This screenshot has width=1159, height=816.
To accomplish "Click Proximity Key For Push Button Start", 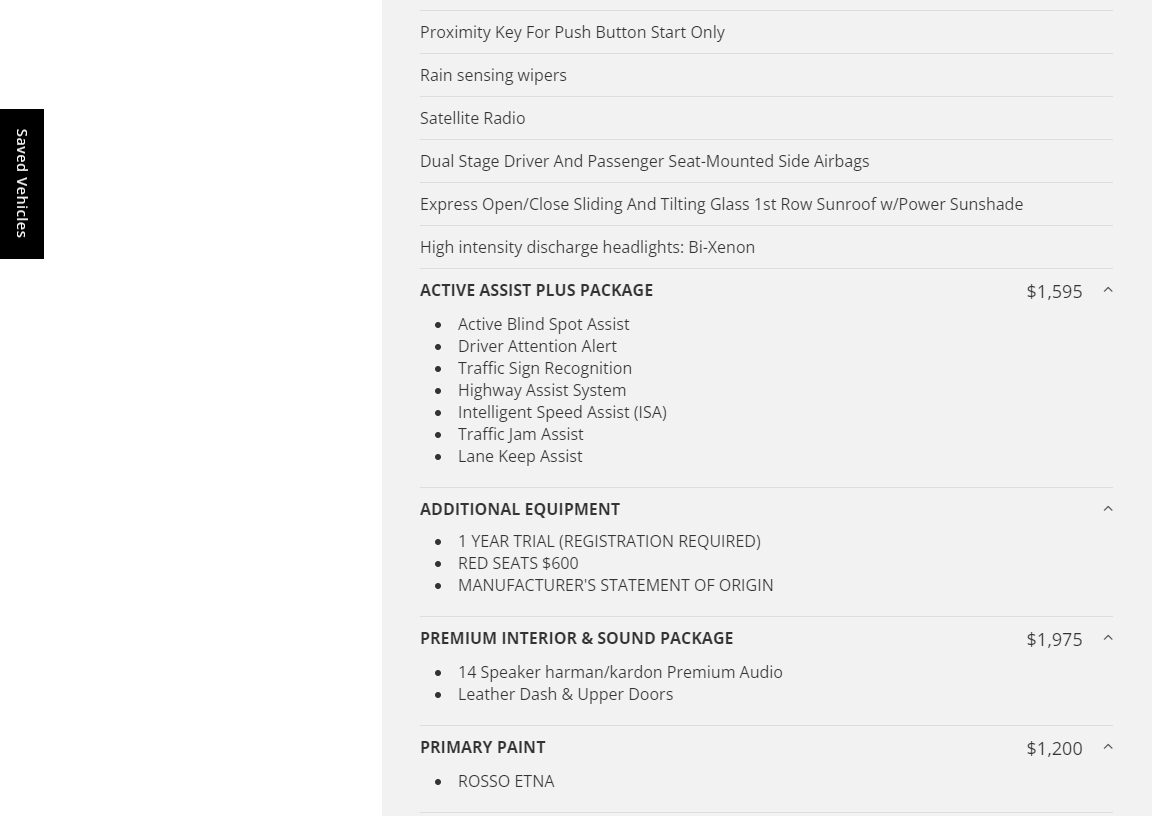I will (x=572, y=32).
